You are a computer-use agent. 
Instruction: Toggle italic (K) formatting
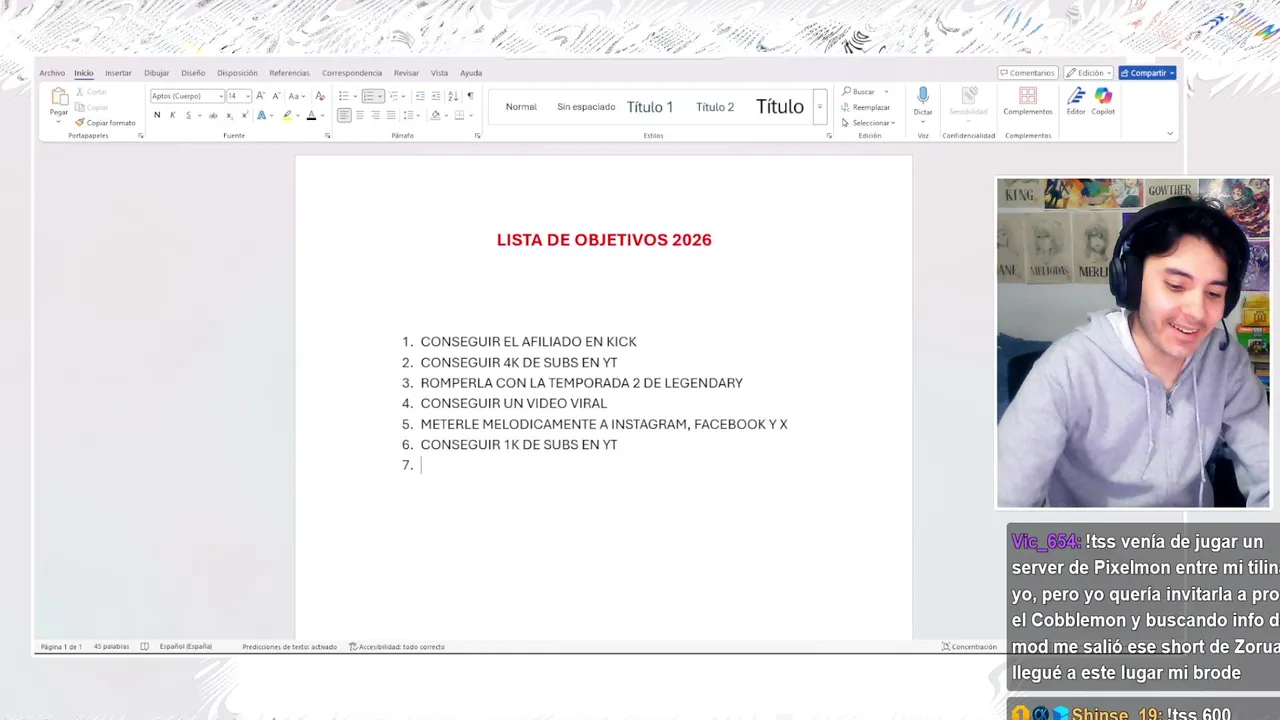click(x=172, y=115)
